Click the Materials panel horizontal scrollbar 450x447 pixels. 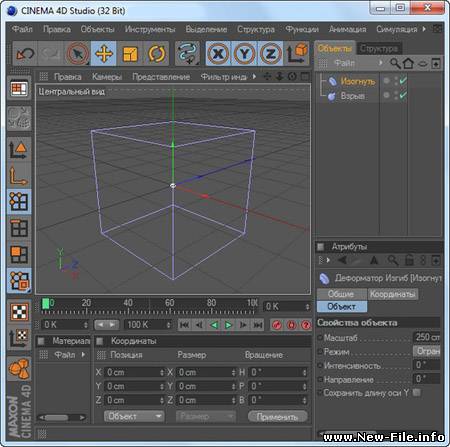click(61, 417)
